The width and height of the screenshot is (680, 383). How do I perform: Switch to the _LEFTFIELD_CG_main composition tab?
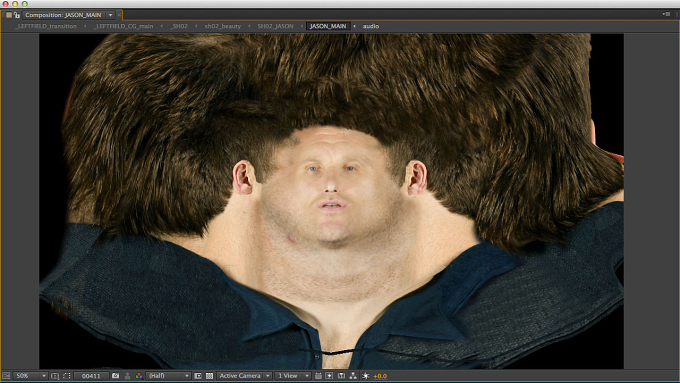coord(124,26)
